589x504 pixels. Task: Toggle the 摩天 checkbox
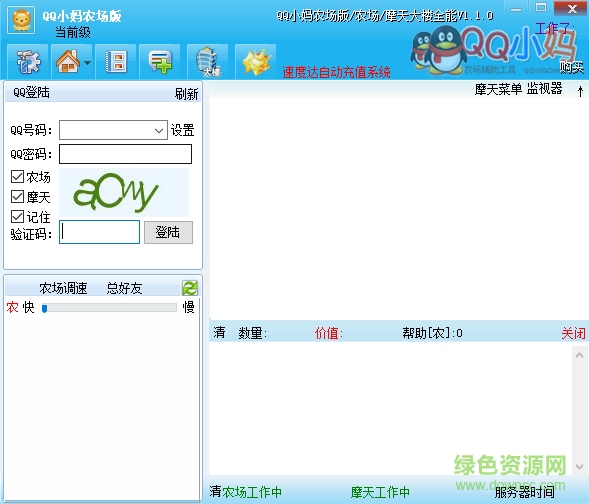(17, 196)
